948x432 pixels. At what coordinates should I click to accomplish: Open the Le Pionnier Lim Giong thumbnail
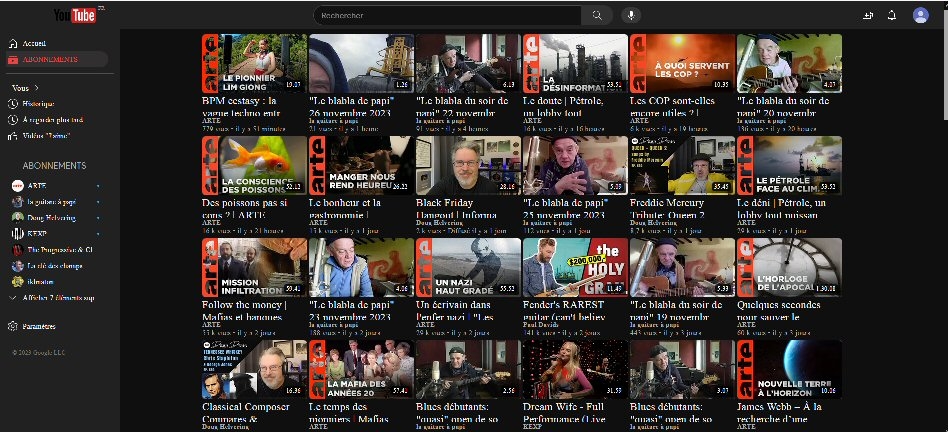(x=254, y=63)
